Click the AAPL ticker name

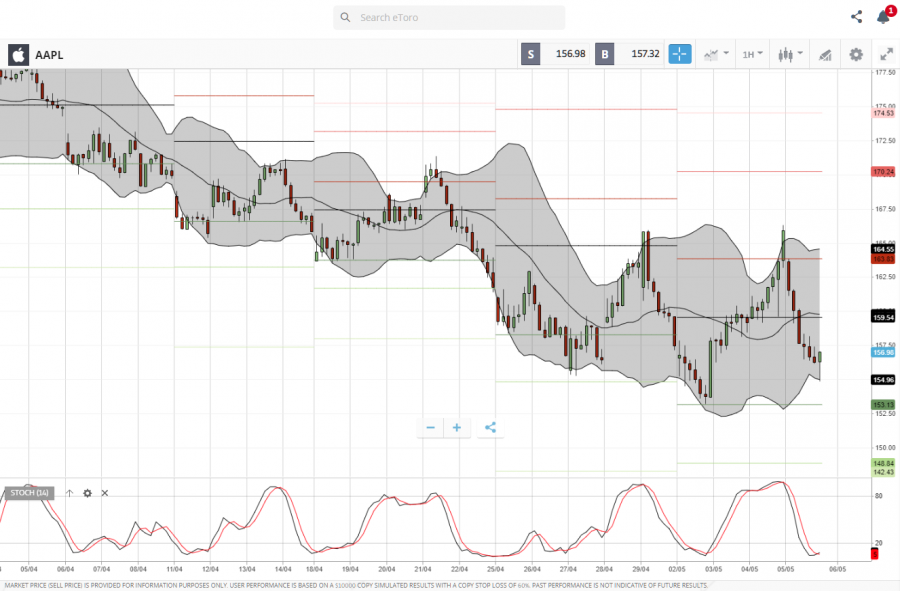pos(49,55)
